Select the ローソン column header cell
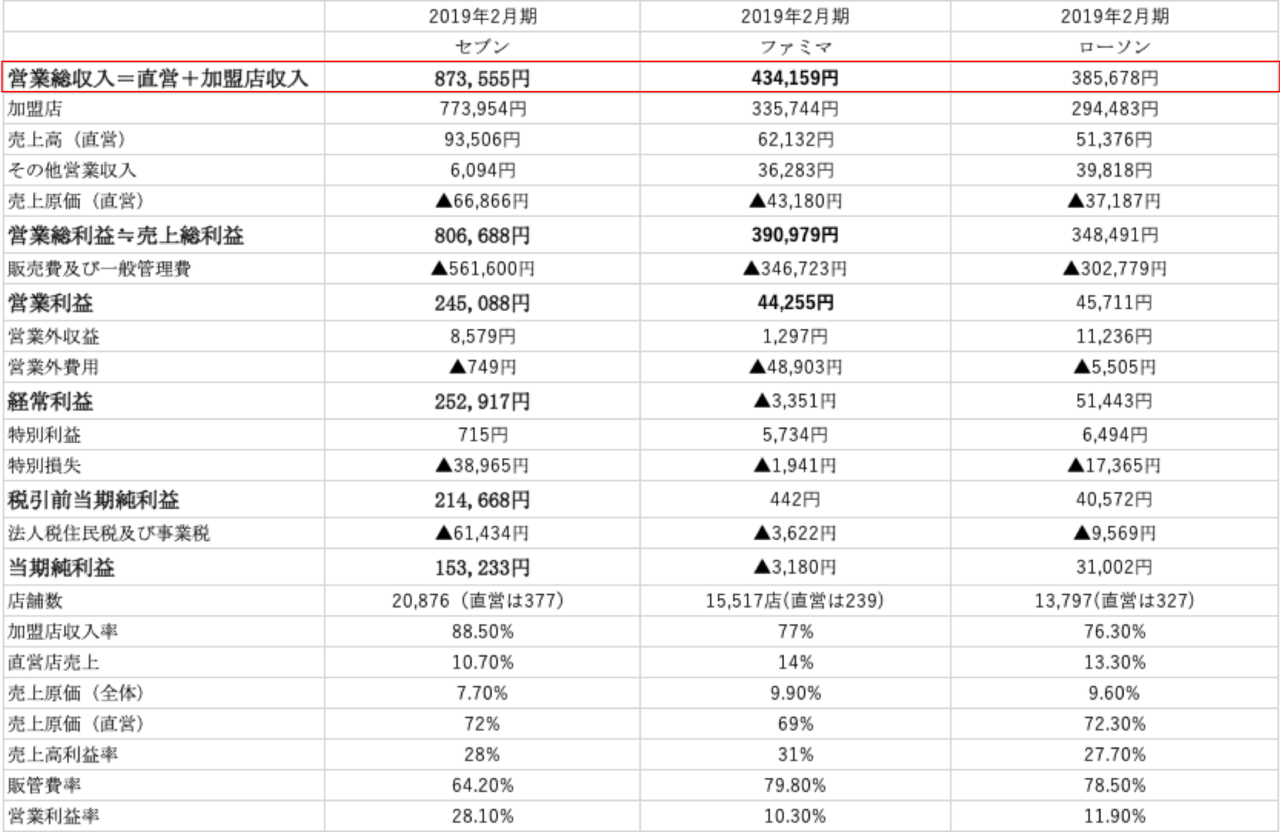The image size is (1280, 832). tap(1115, 47)
